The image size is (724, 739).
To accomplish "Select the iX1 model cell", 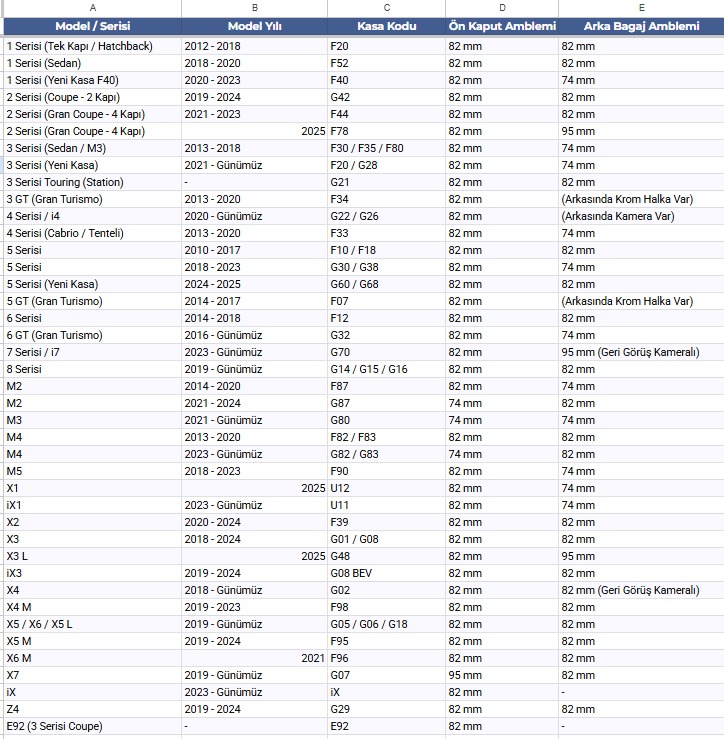I will (92, 505).
